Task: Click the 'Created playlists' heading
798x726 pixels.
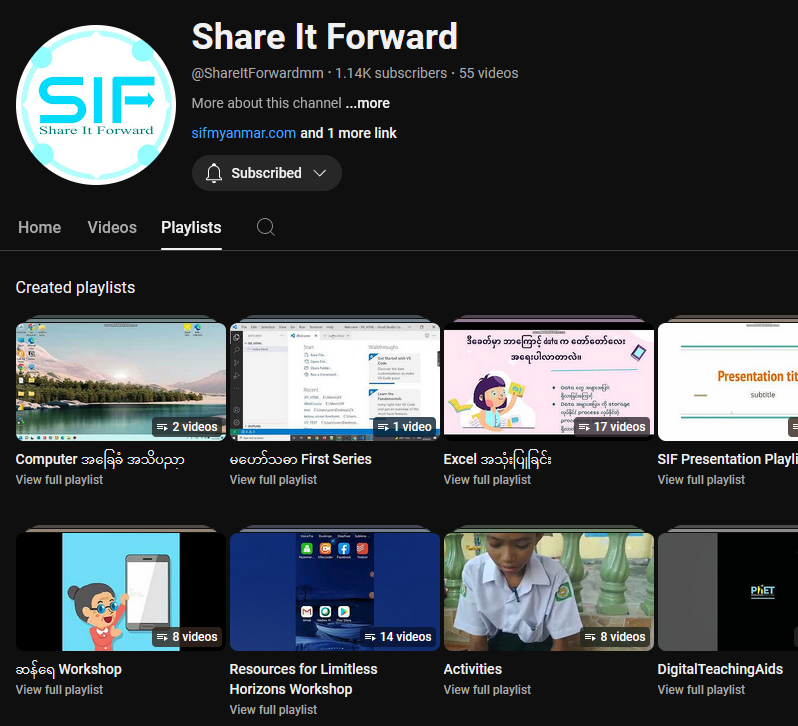Action: [75, 287]
